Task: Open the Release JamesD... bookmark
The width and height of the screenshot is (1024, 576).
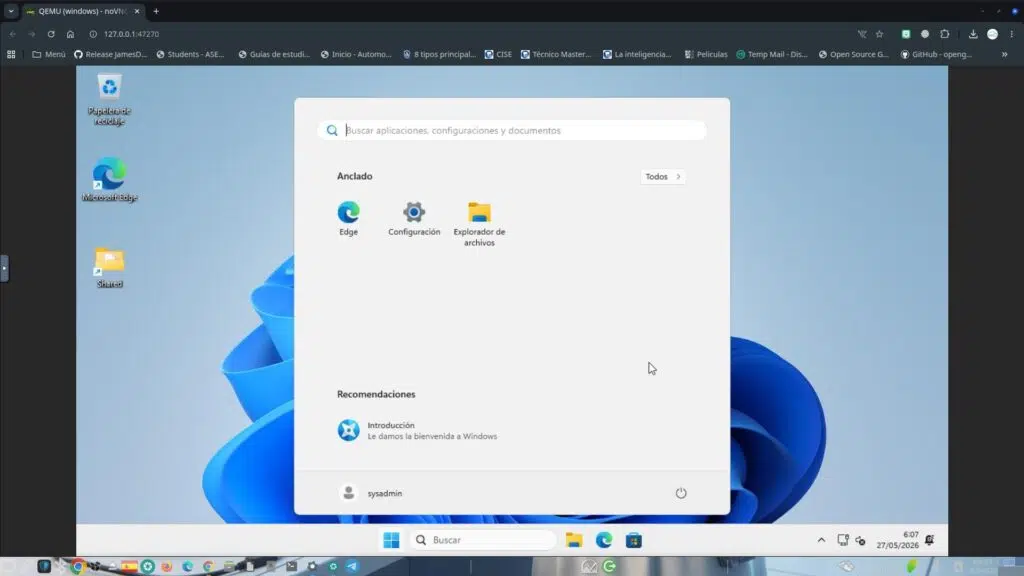Action: tap(110, 54)
